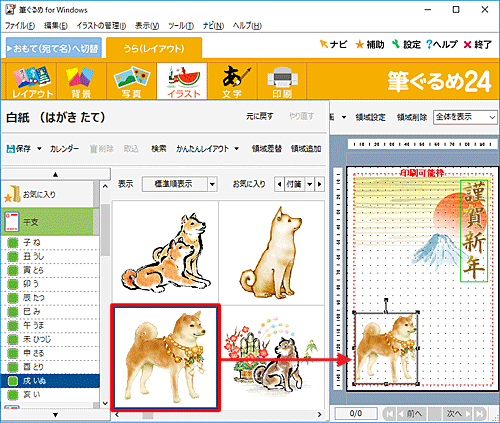Open the 標準順表示 display order dropdown
The height and width of the screenshot is (423, 500).
212,184
